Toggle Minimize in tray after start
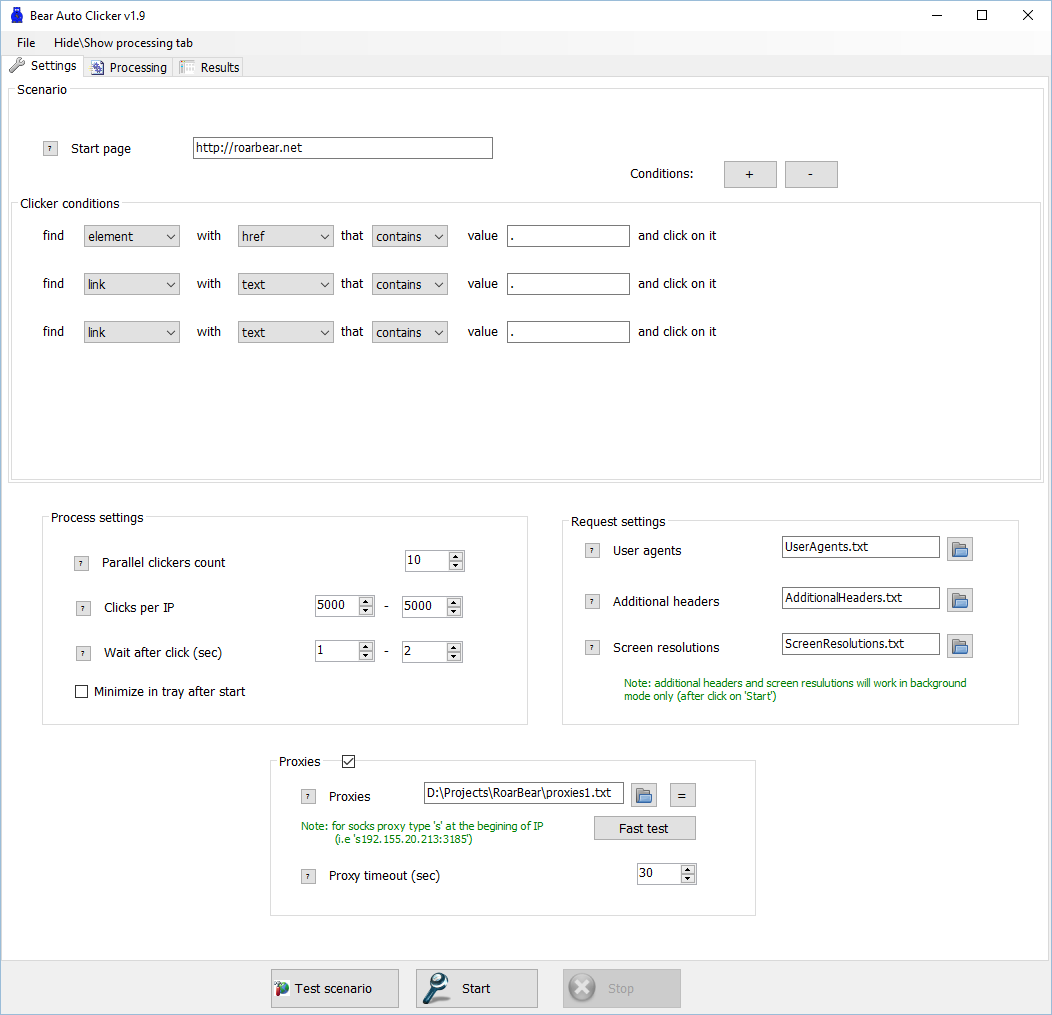 (x=81, y=692)
